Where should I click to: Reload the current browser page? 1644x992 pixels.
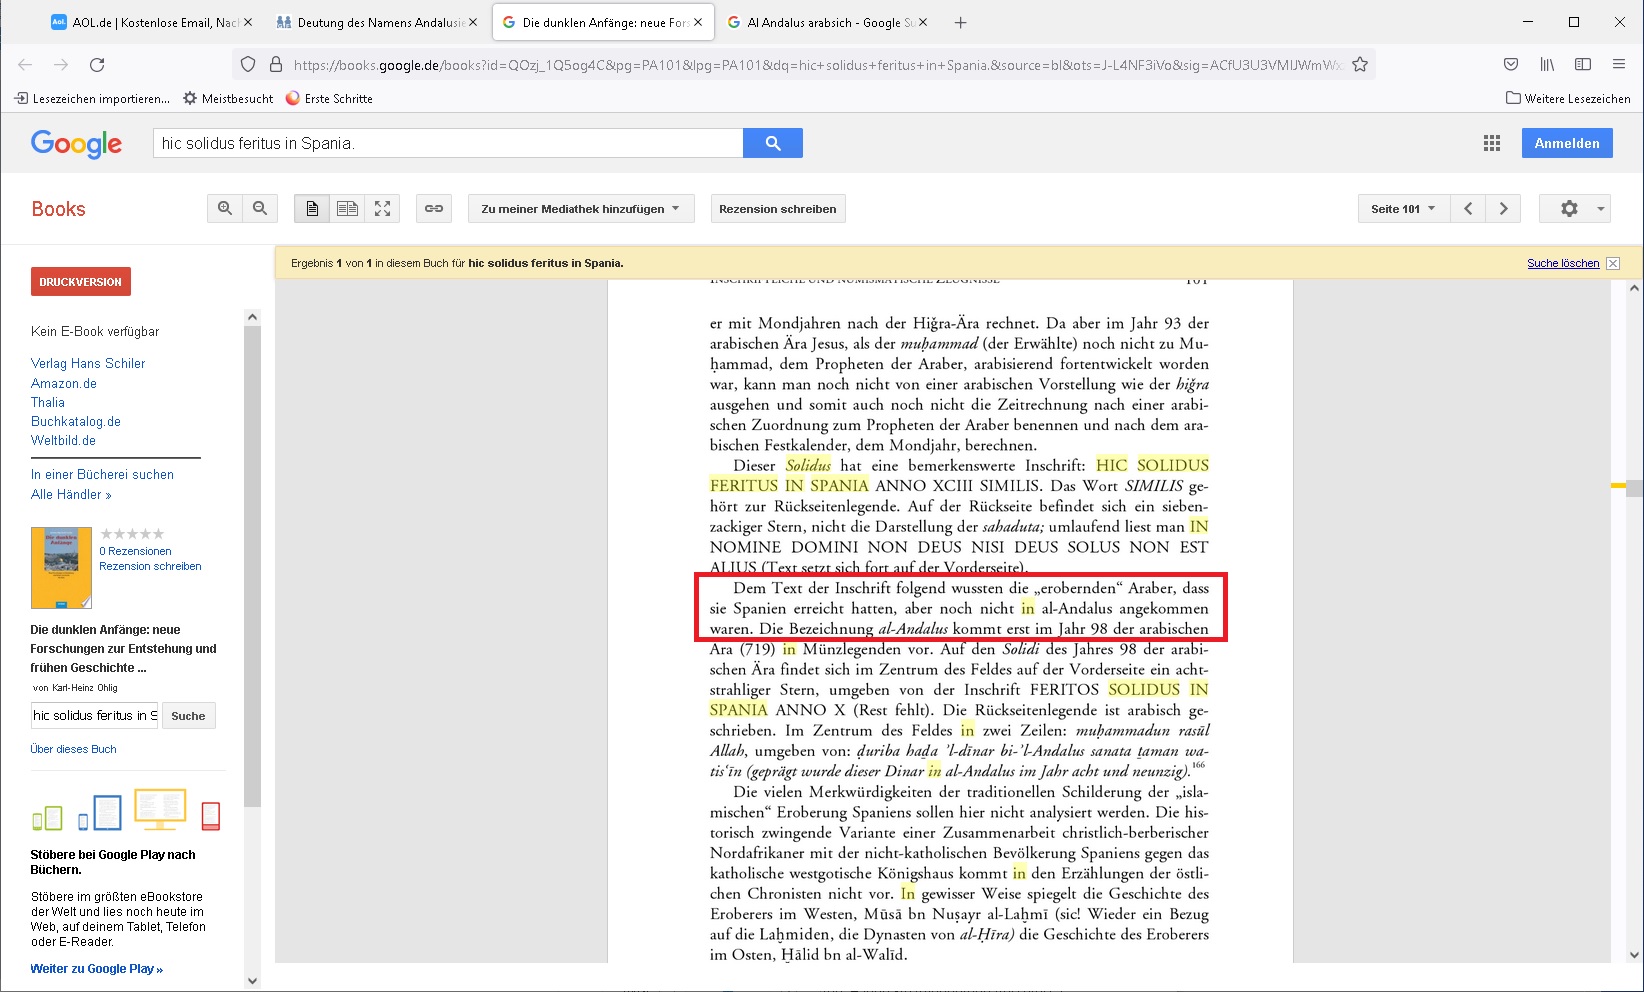97,65
